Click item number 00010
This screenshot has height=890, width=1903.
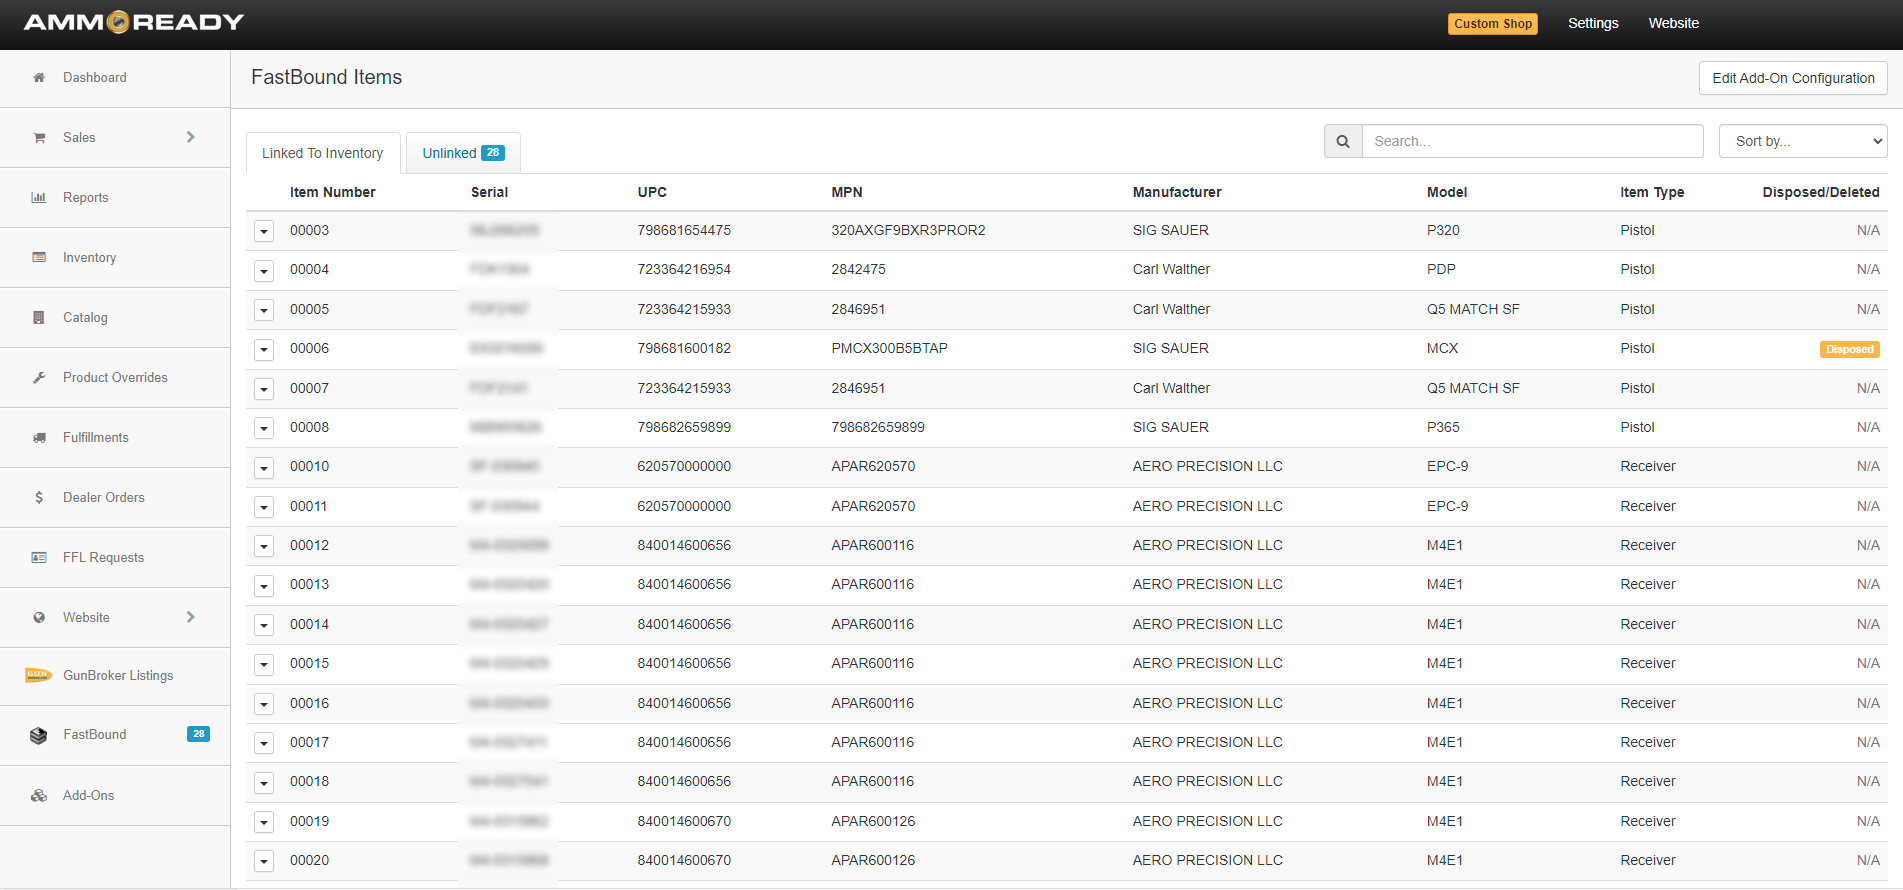309,466
